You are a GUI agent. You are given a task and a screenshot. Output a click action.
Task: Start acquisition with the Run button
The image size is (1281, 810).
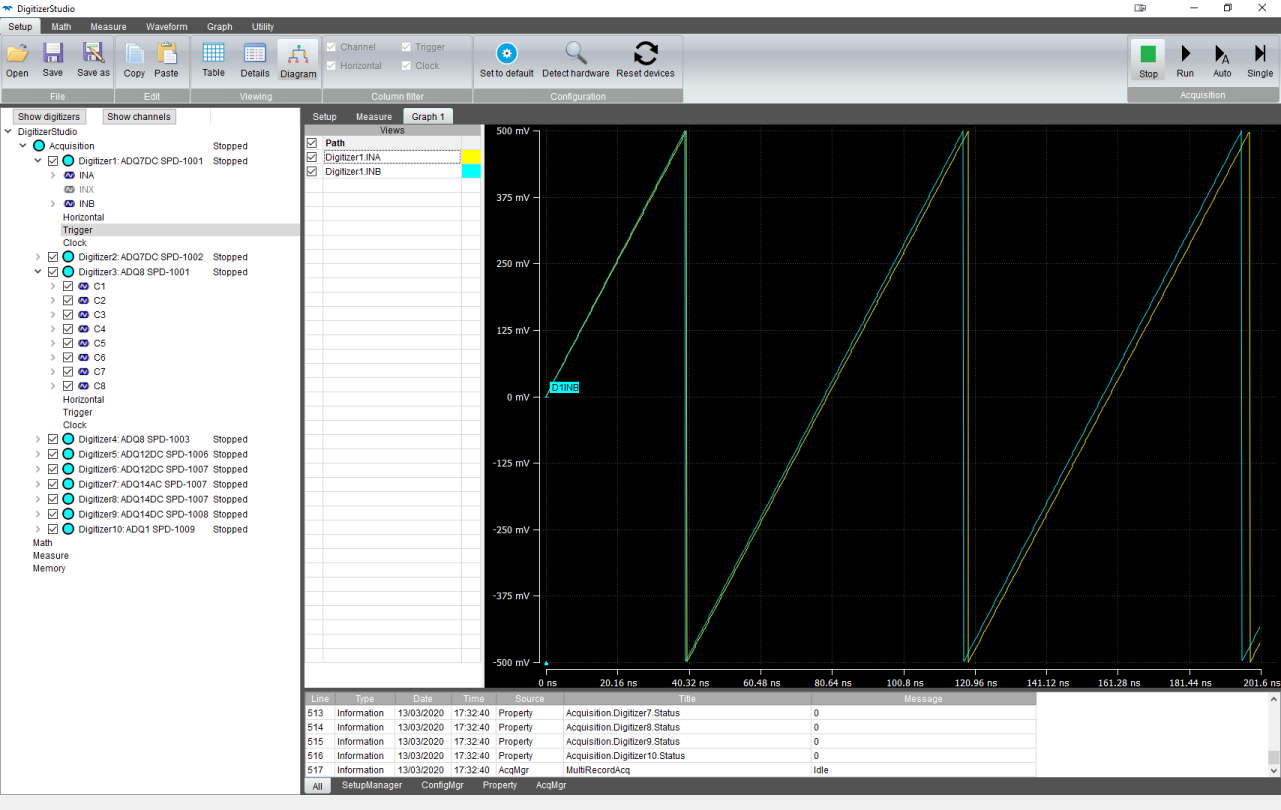pyautogui.click(x=1185, y=54)
